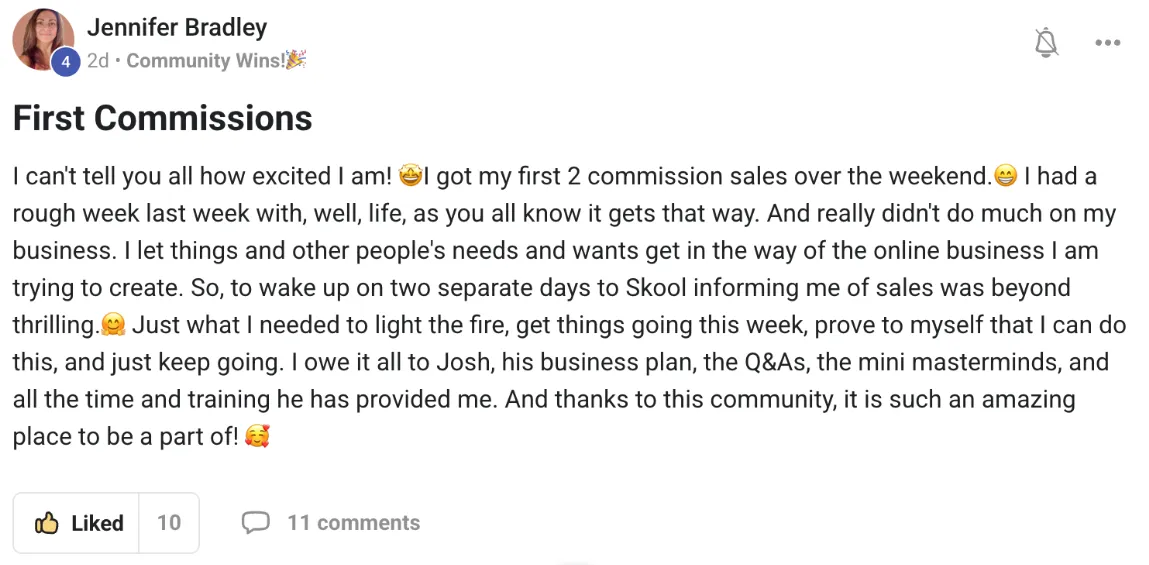This screenshot has height=565, width=1149.
Task: Select the Community Wins category
Action: [204, 61]
